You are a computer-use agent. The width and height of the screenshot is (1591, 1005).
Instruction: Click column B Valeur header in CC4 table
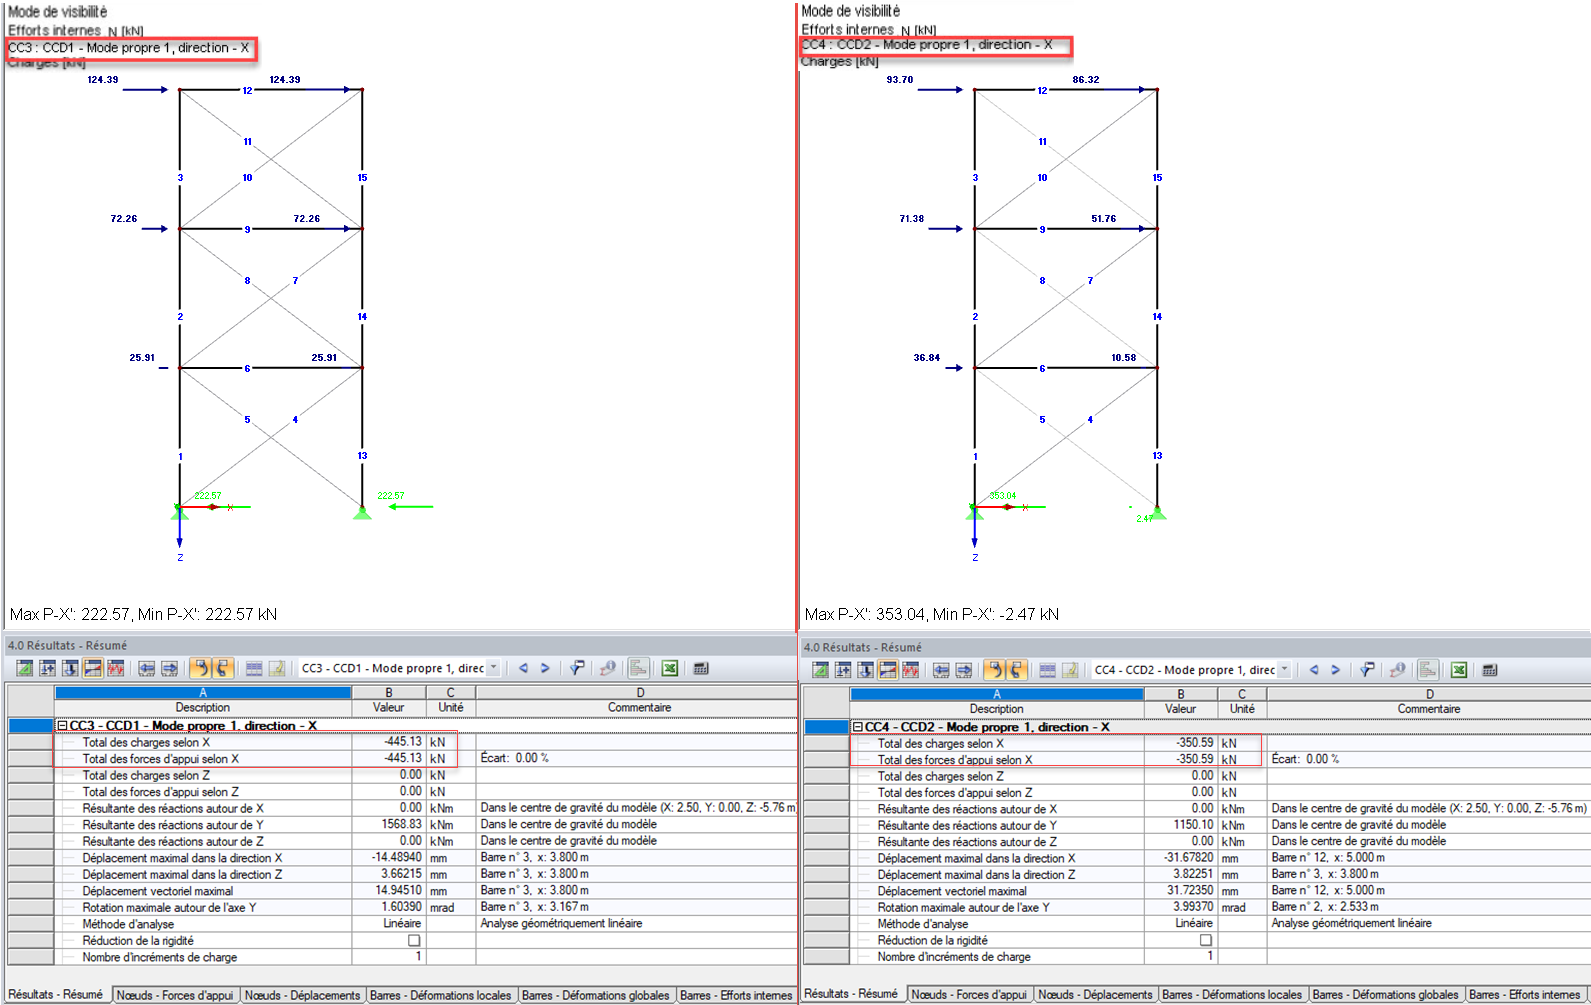click(1181, 701)
